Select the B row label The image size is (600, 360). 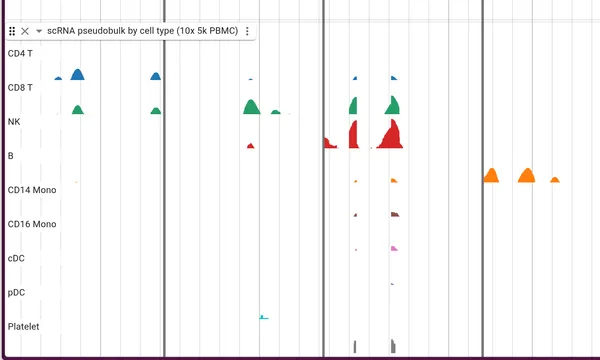pos(10,156)
